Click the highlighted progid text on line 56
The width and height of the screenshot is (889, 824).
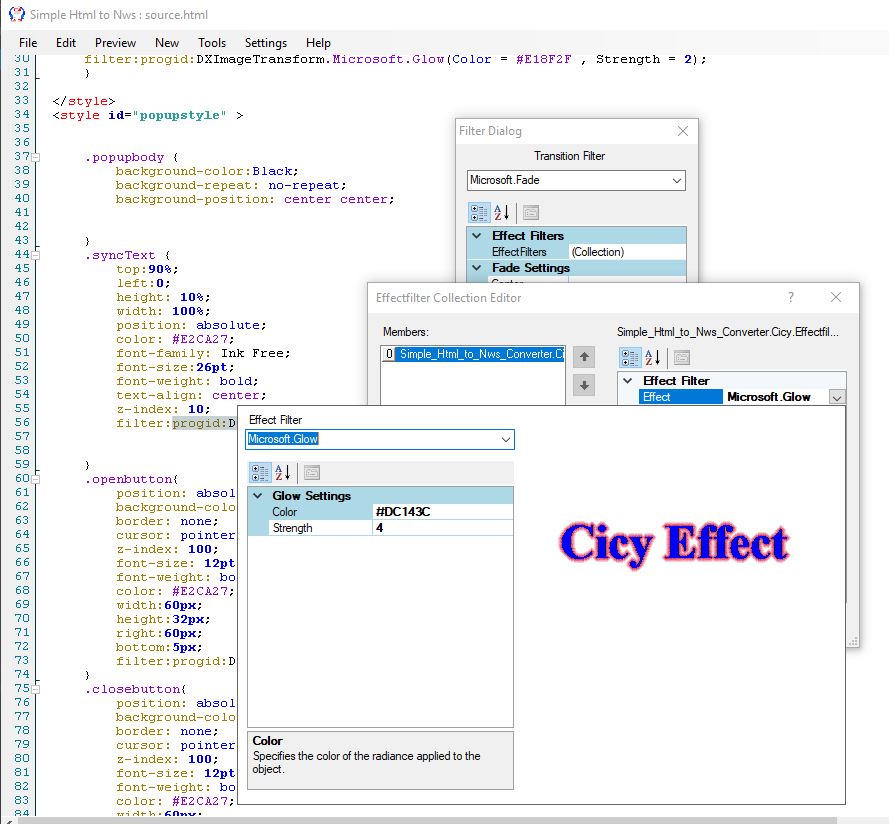(x=204, y=423)
